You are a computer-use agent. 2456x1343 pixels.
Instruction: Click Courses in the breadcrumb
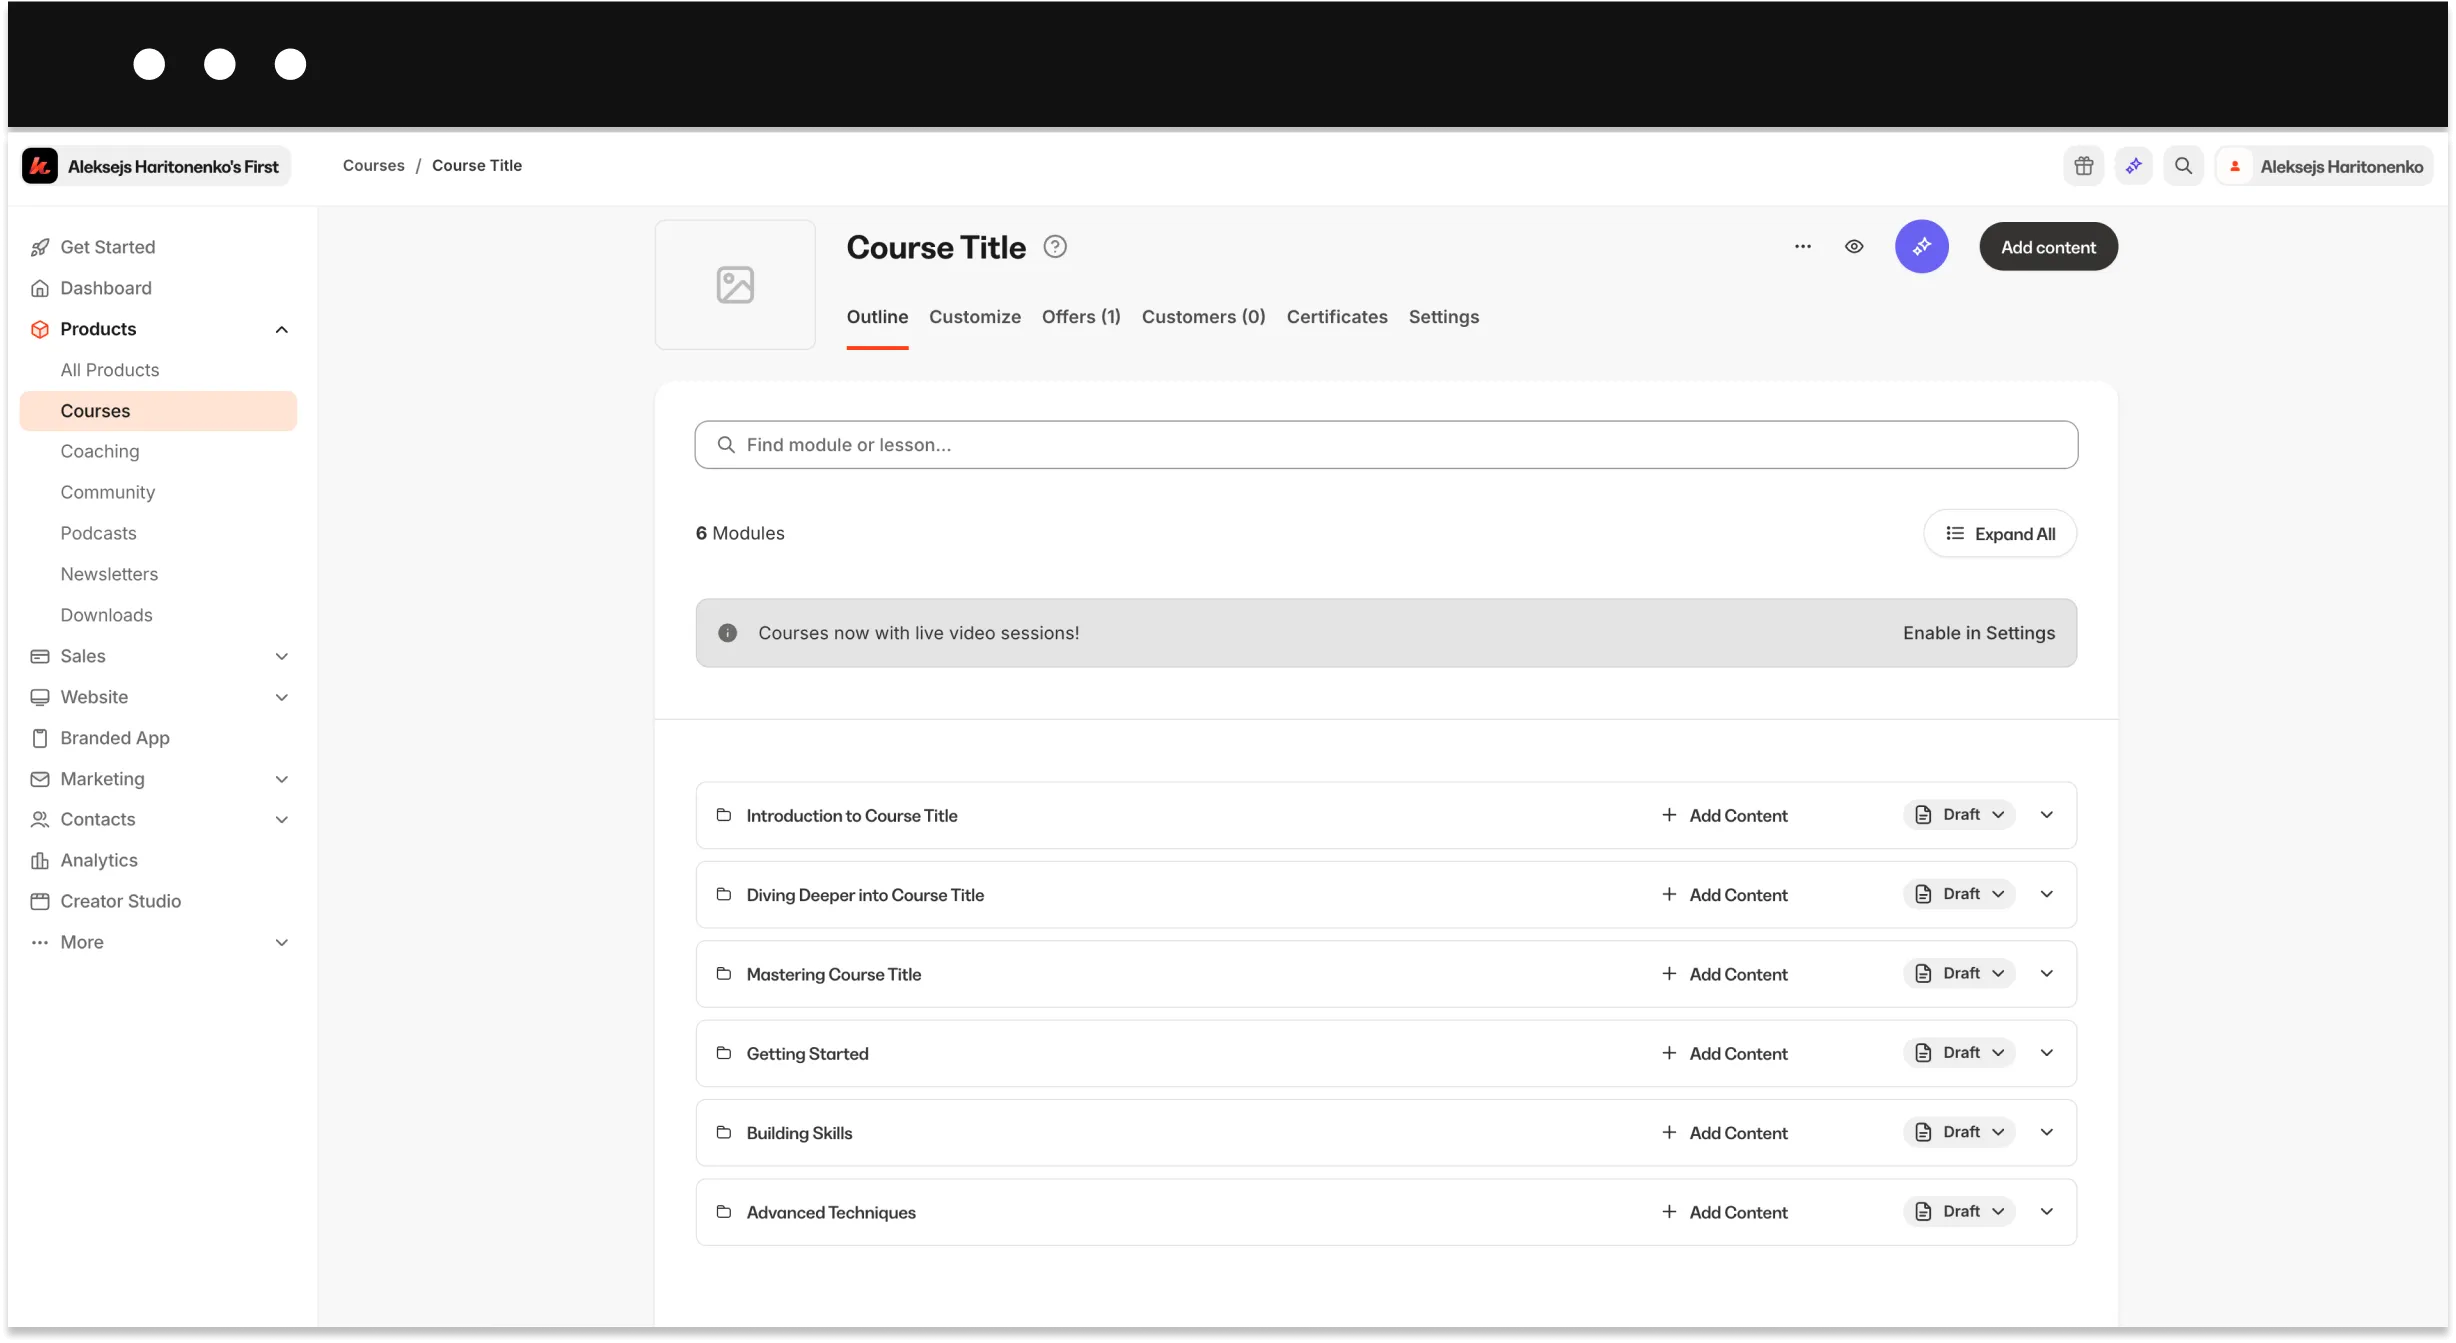(373, 166)
